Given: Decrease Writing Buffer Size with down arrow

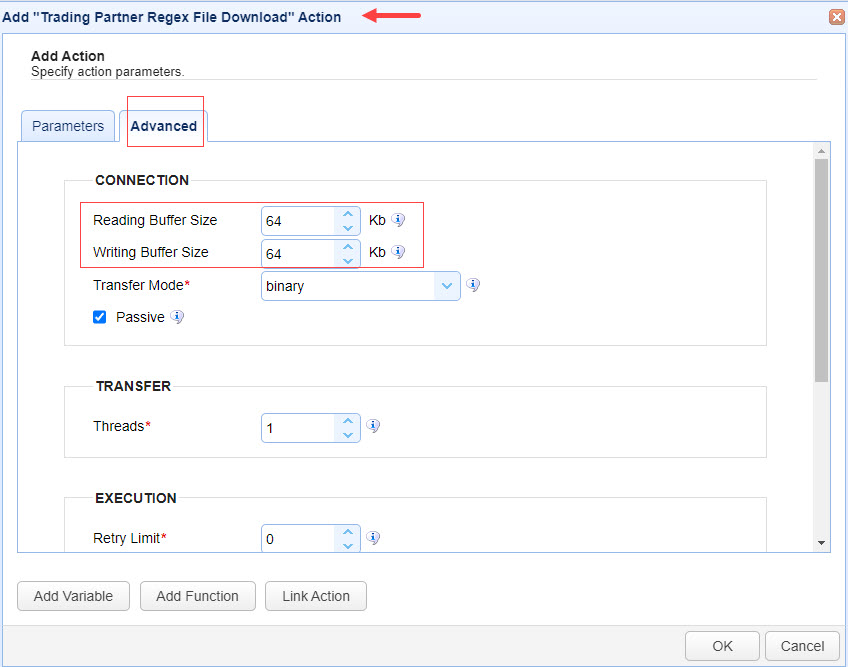Looking at the screenshot, I should click(x=347, y=260).
